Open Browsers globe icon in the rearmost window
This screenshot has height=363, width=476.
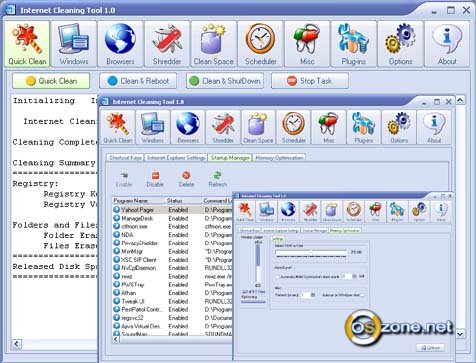pos(120,44)
